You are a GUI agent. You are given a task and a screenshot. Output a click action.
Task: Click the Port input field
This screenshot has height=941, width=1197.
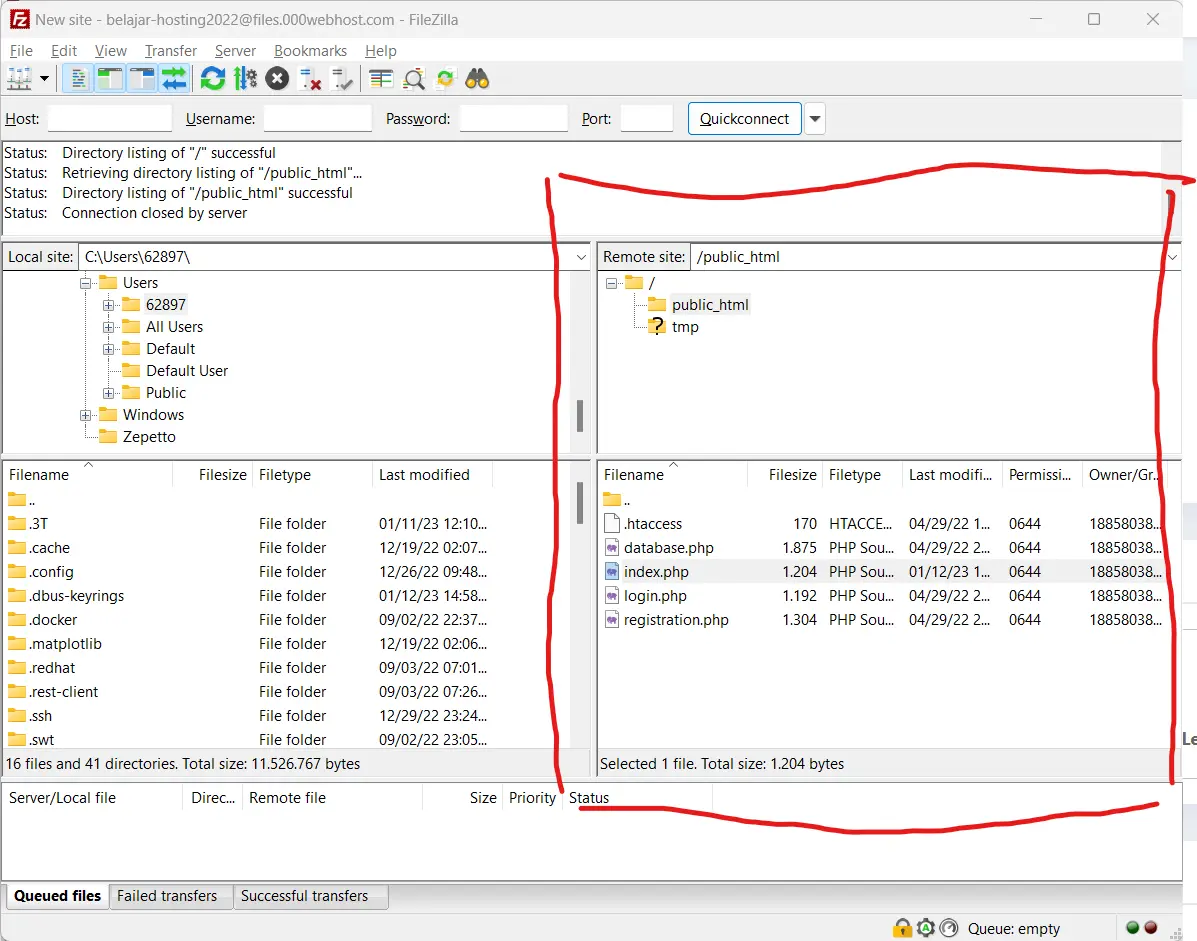647,118
